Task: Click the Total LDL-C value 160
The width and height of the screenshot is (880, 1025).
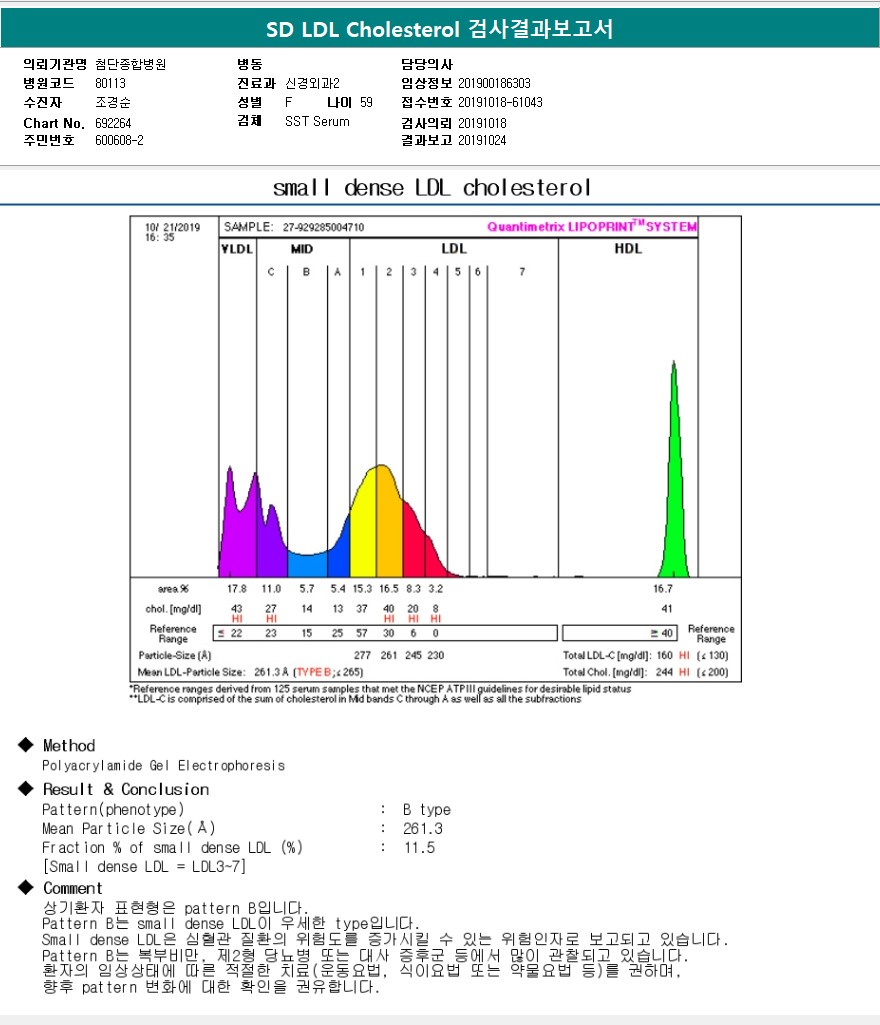Action: (663, 655)
